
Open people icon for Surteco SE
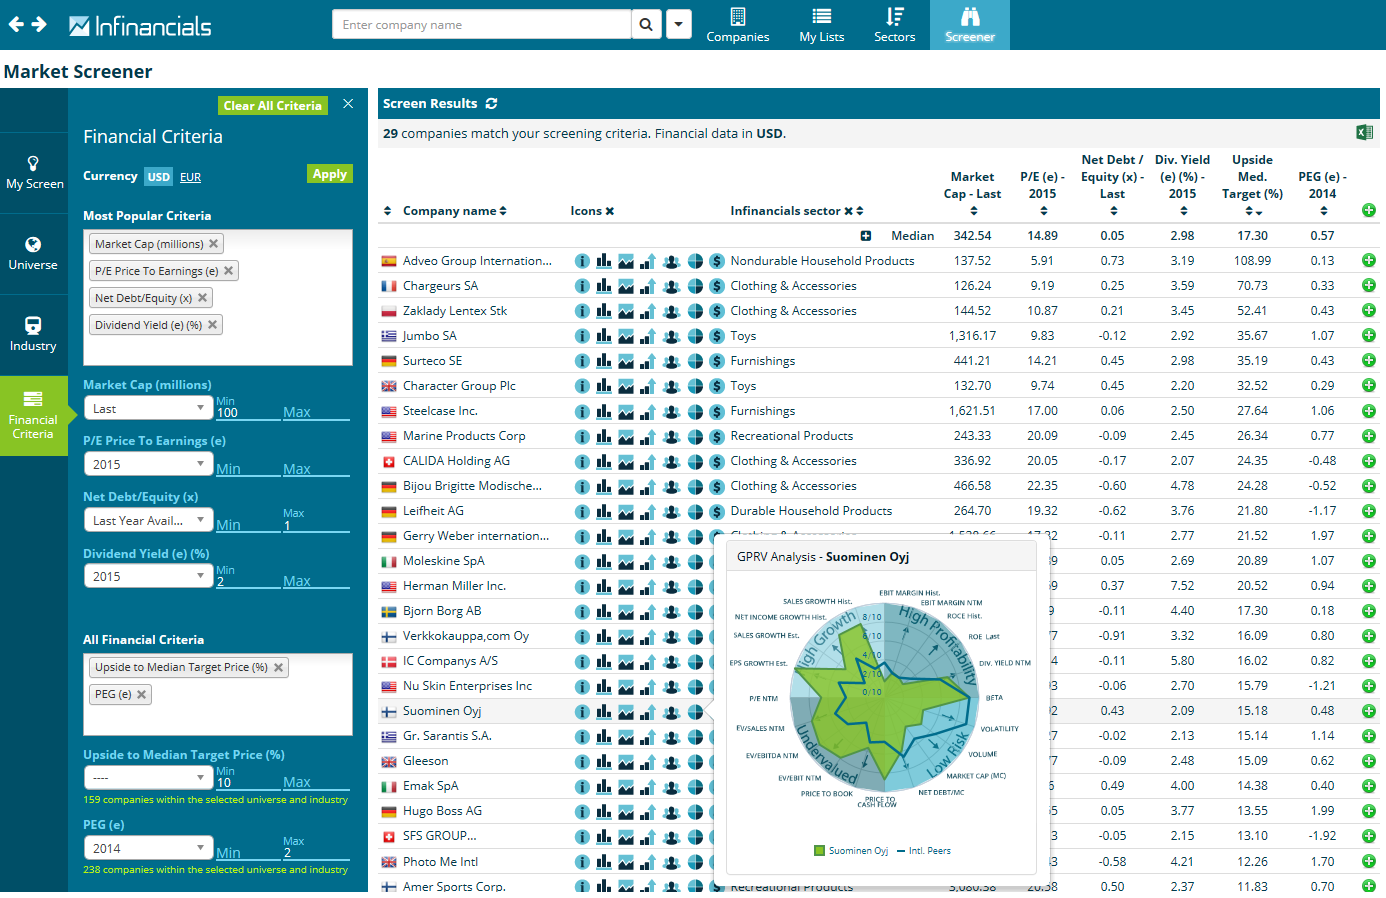(x=671, y=361)
